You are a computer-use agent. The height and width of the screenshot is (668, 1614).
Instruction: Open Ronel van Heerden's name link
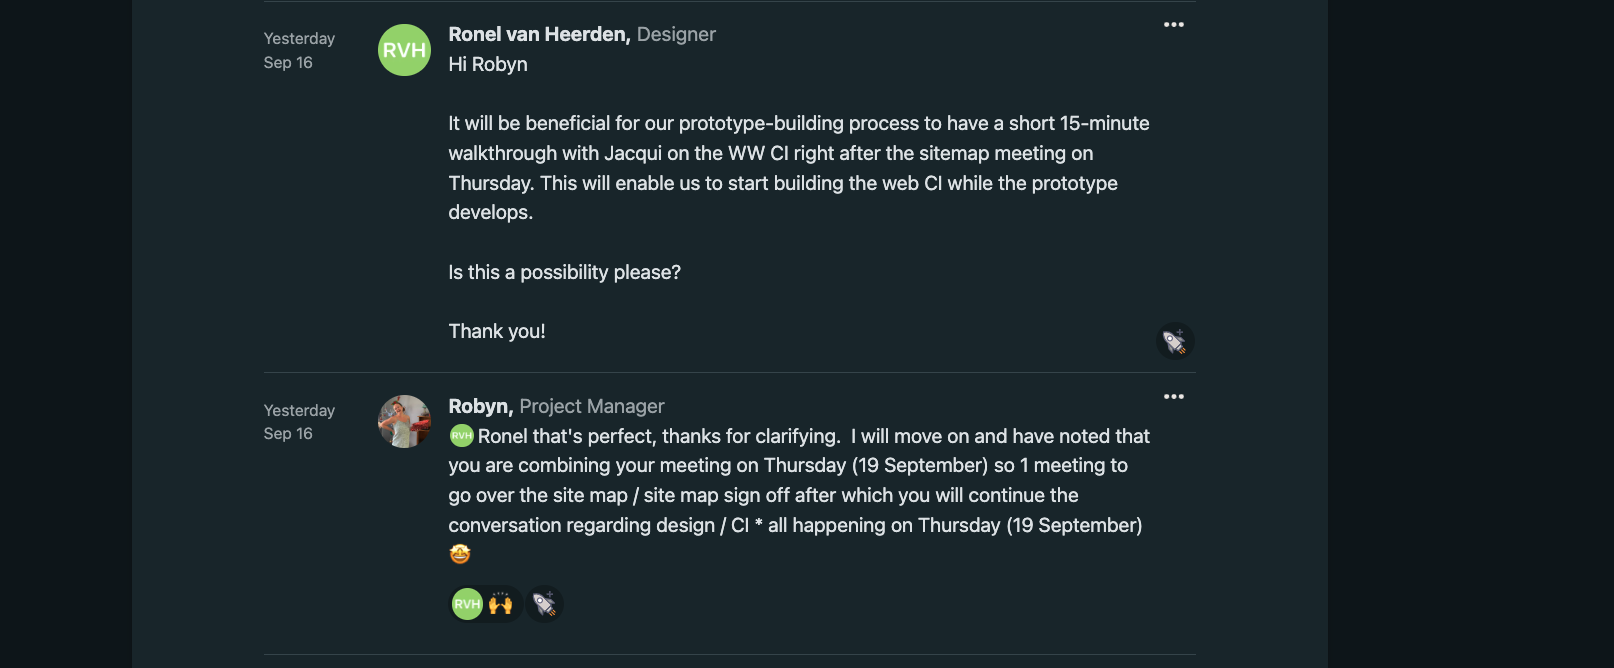pos(538,34)
